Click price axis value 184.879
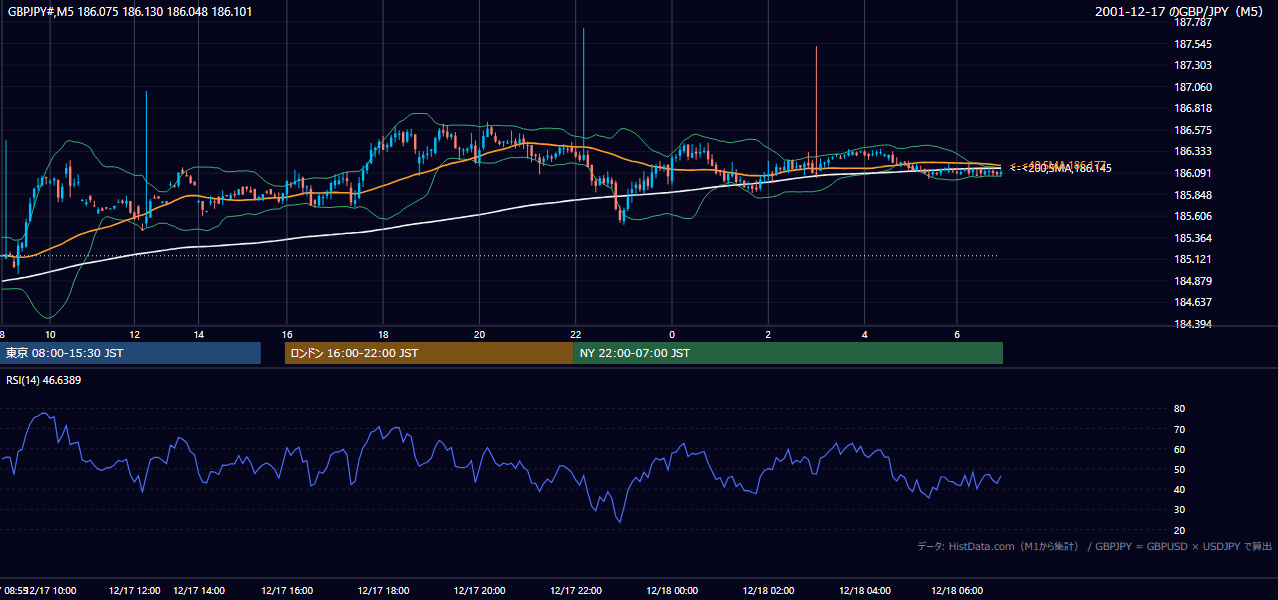 [x=1192, y=281]
